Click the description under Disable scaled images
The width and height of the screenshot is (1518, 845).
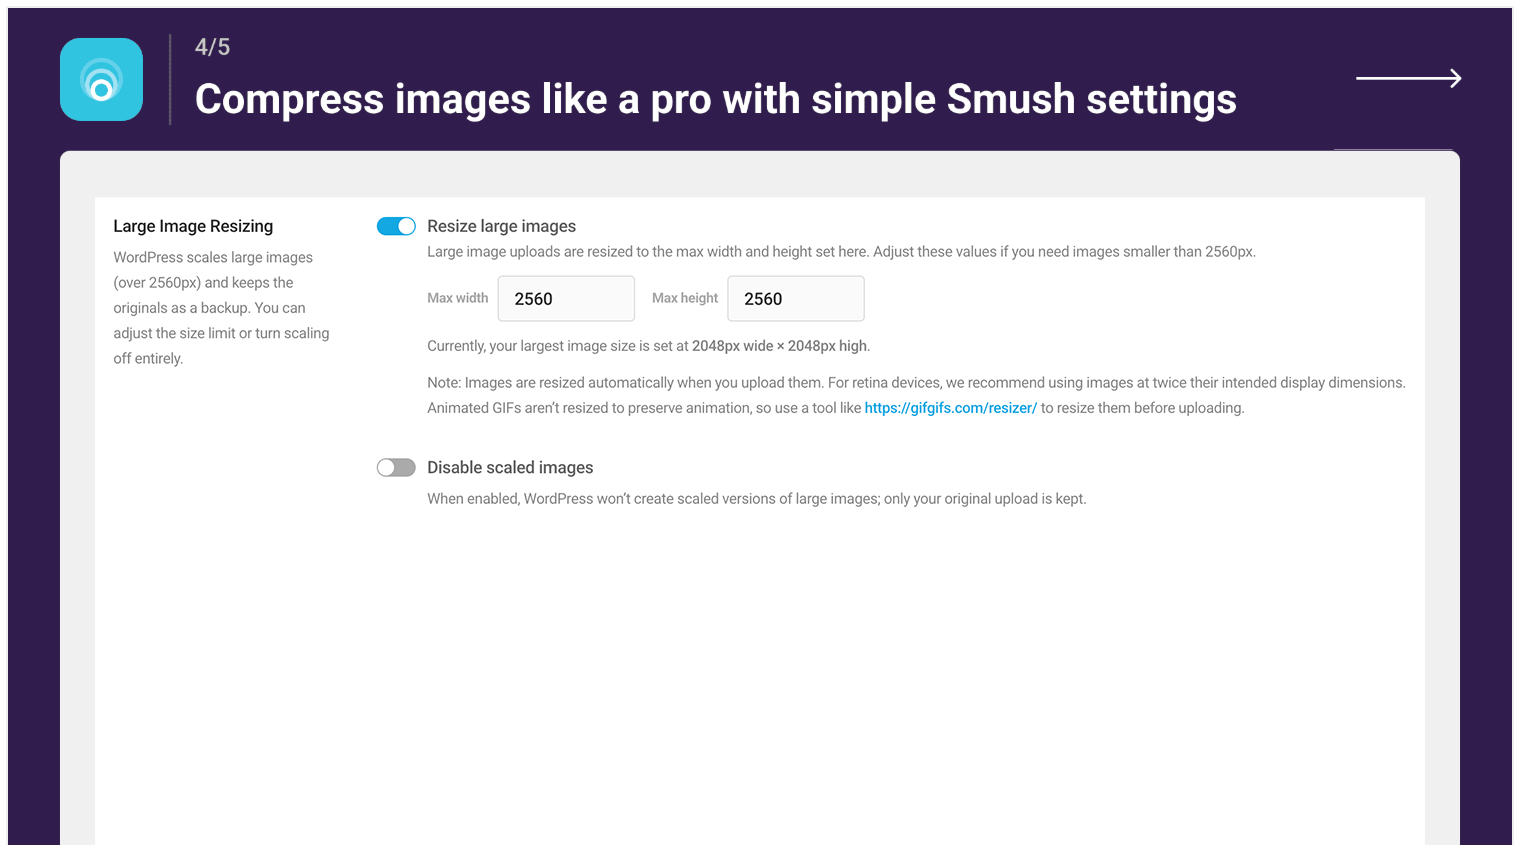756,499
